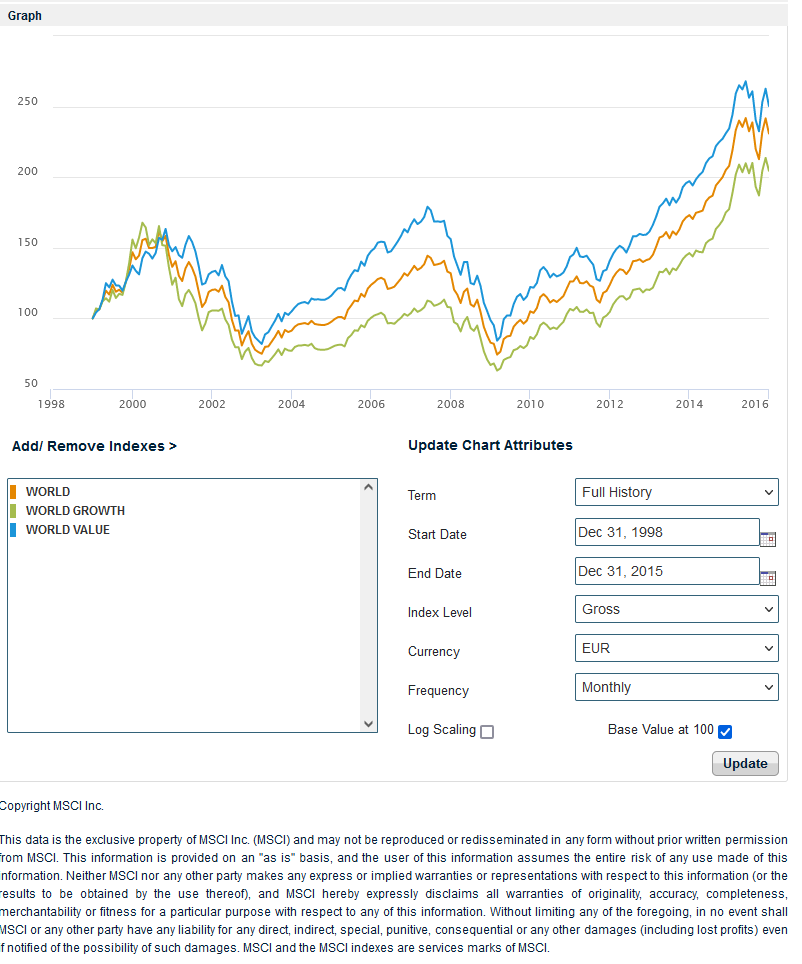Uncheck the Base Value at 100 checkbox
This screenshot has height=964, width=802.
click(x=725, y=732)
